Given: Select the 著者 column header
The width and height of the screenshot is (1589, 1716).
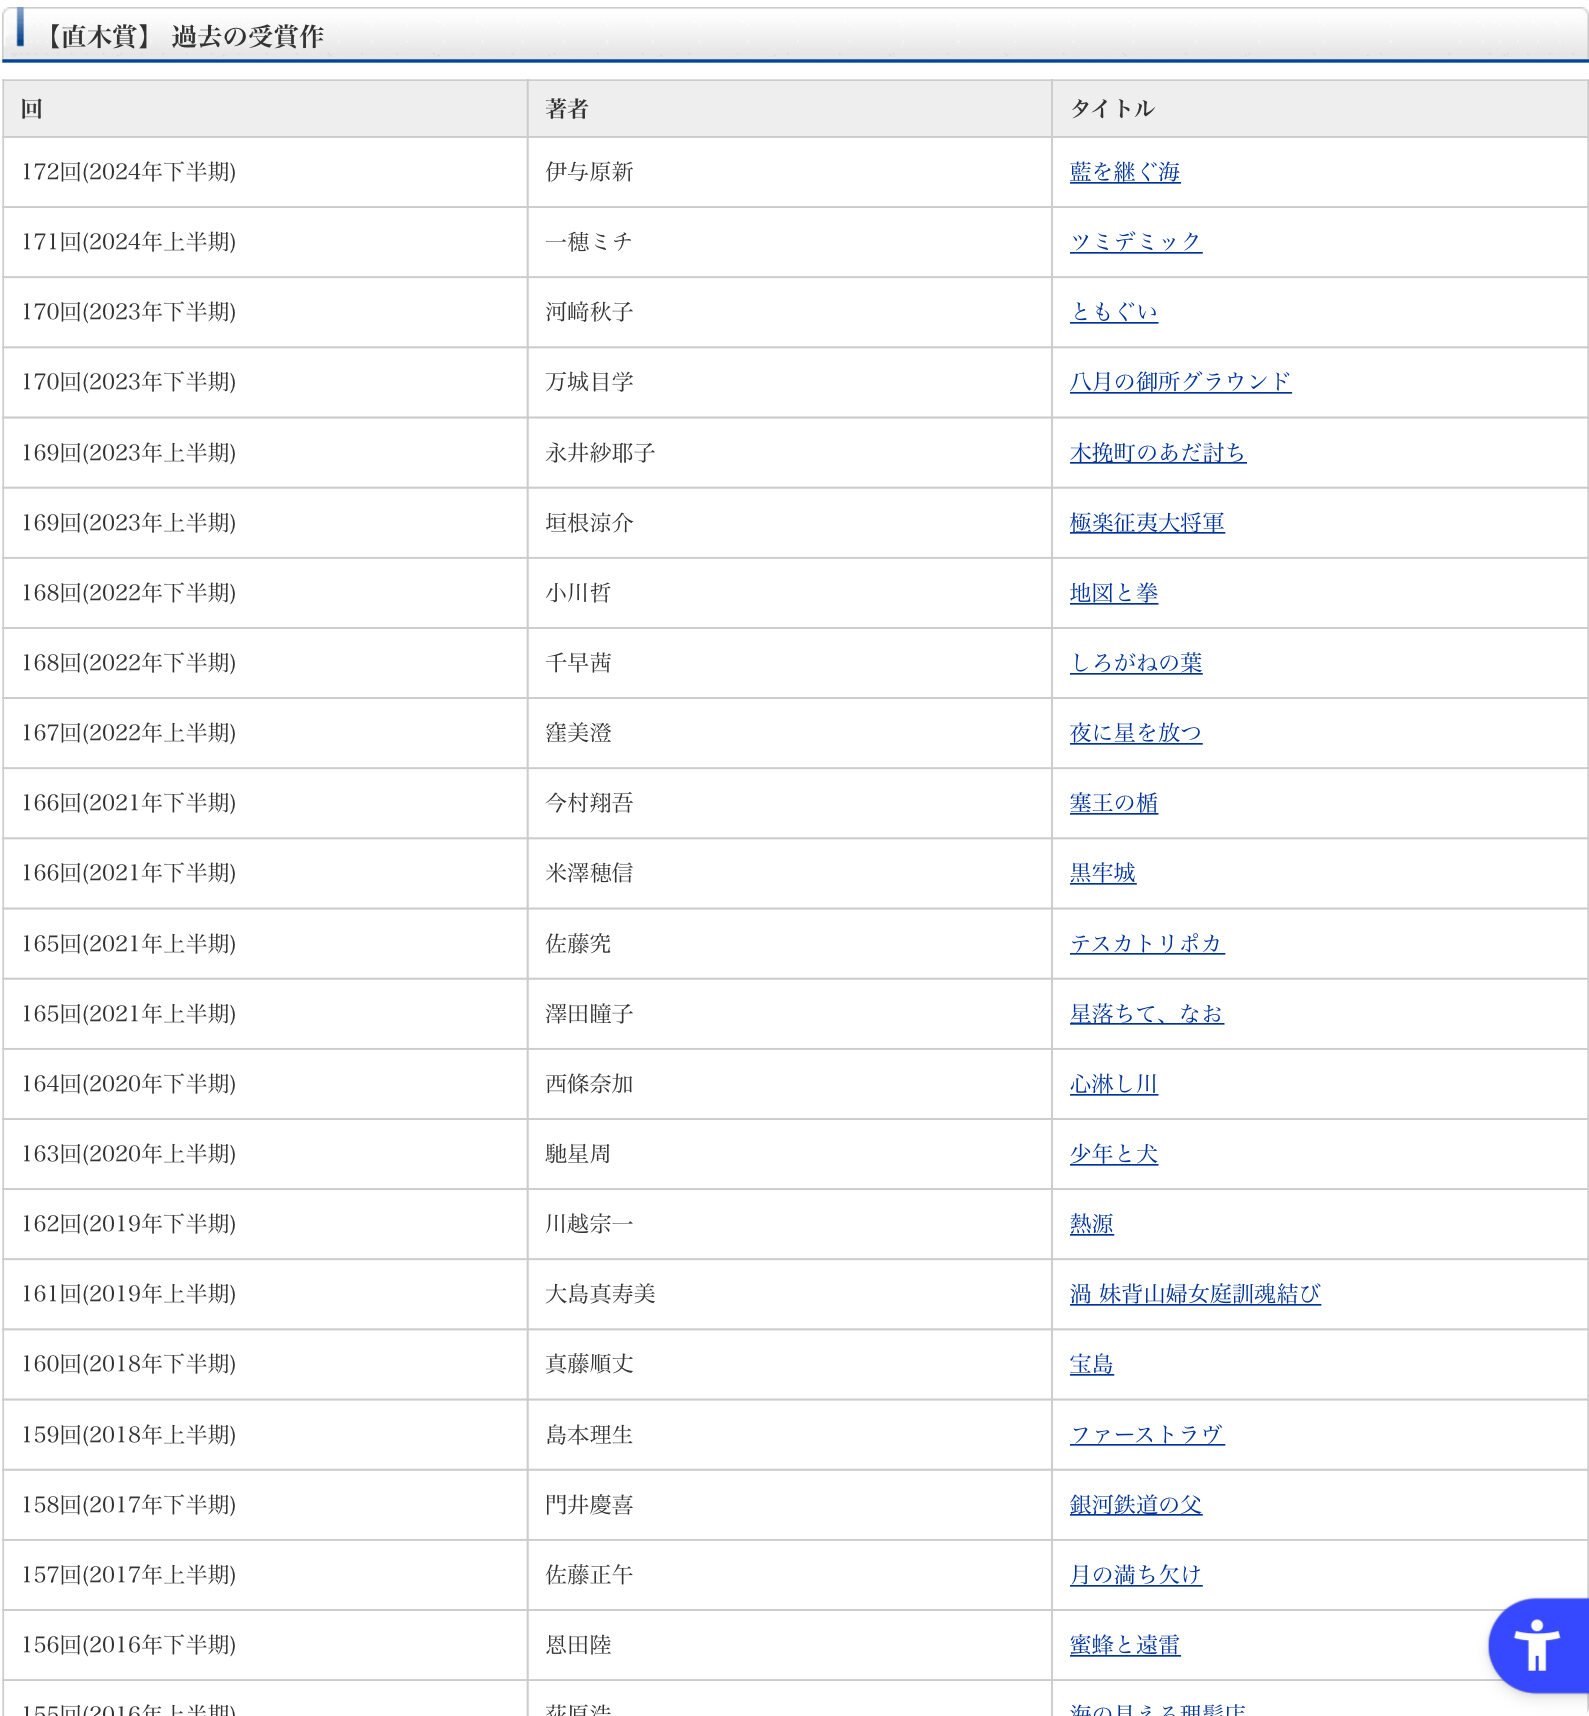Looking at the screenshot, I should (789, 109).
